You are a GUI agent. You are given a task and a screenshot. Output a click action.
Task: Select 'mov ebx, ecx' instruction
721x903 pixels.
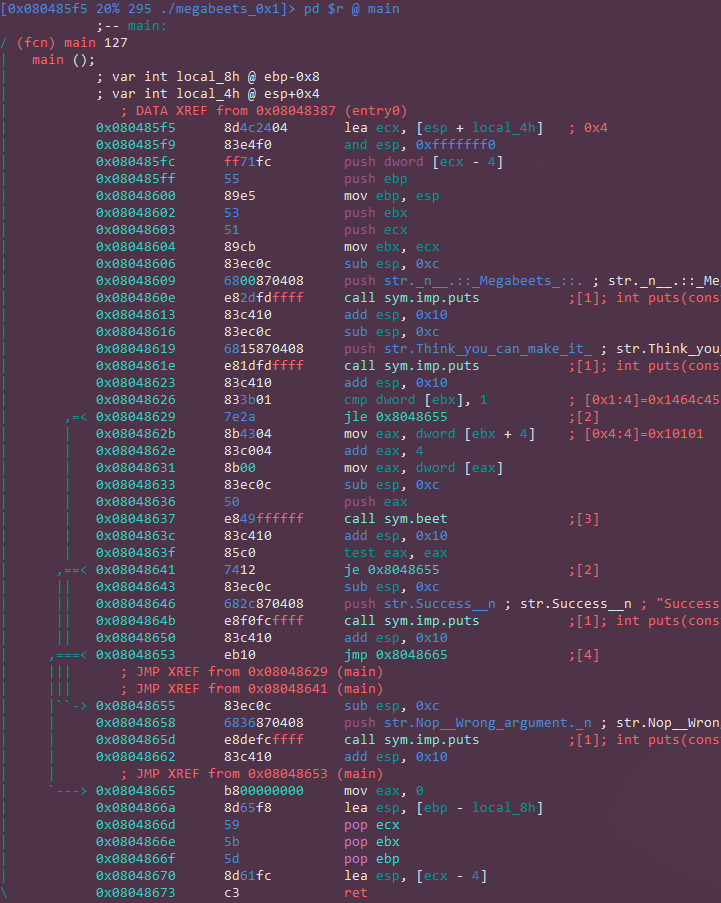[392, 246]
